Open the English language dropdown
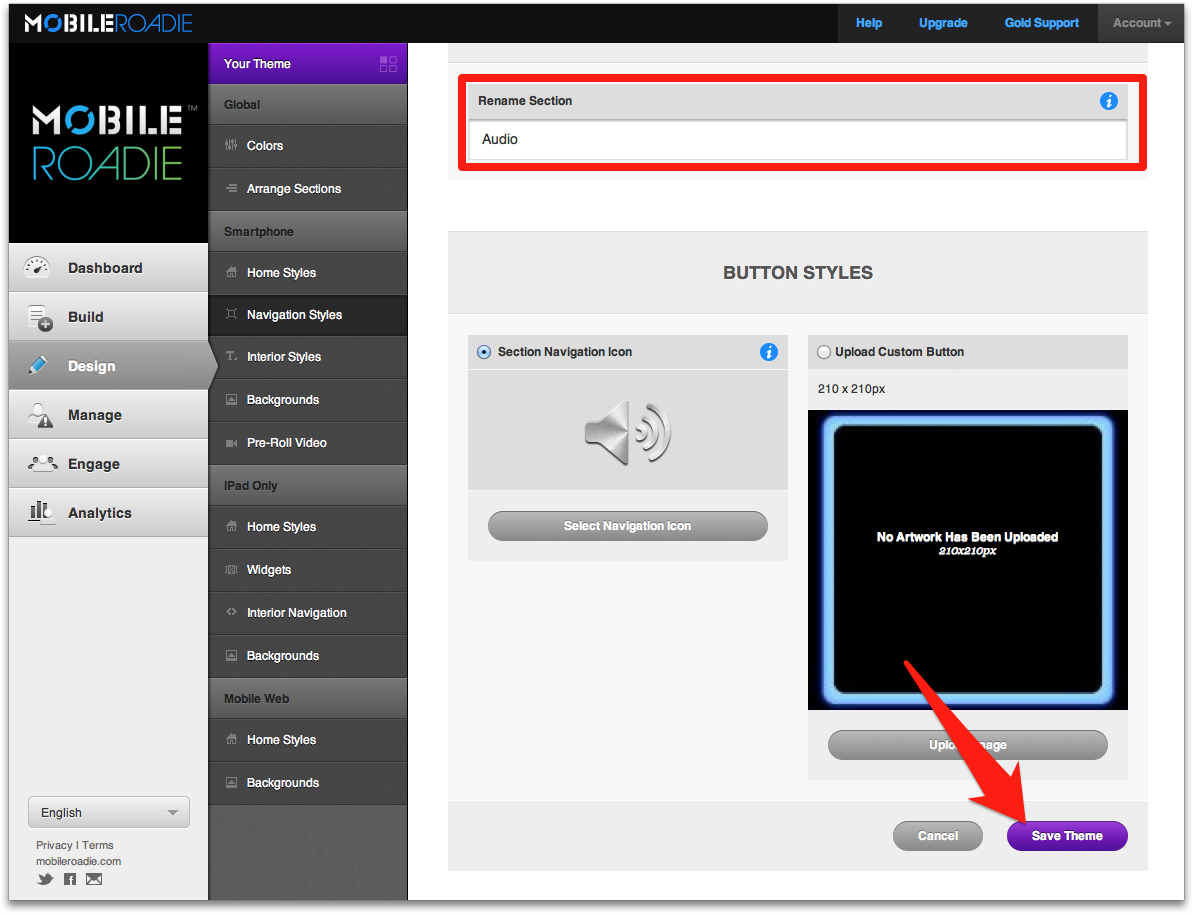Viewport: 1193px width, 914px height. pos(109,812)
